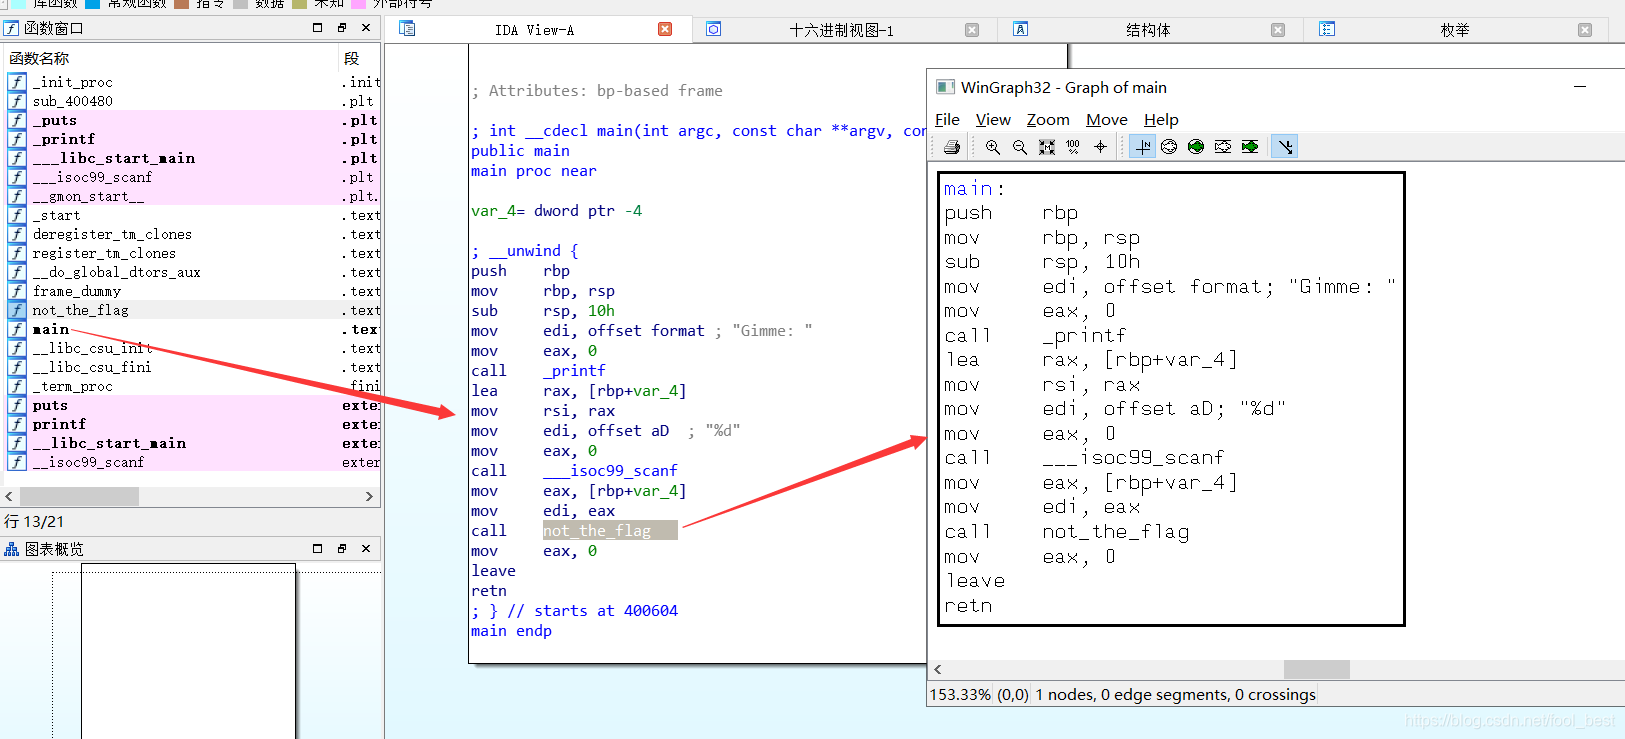
Task: Click offset format operand in disassembly
Action: click(646, 331)
